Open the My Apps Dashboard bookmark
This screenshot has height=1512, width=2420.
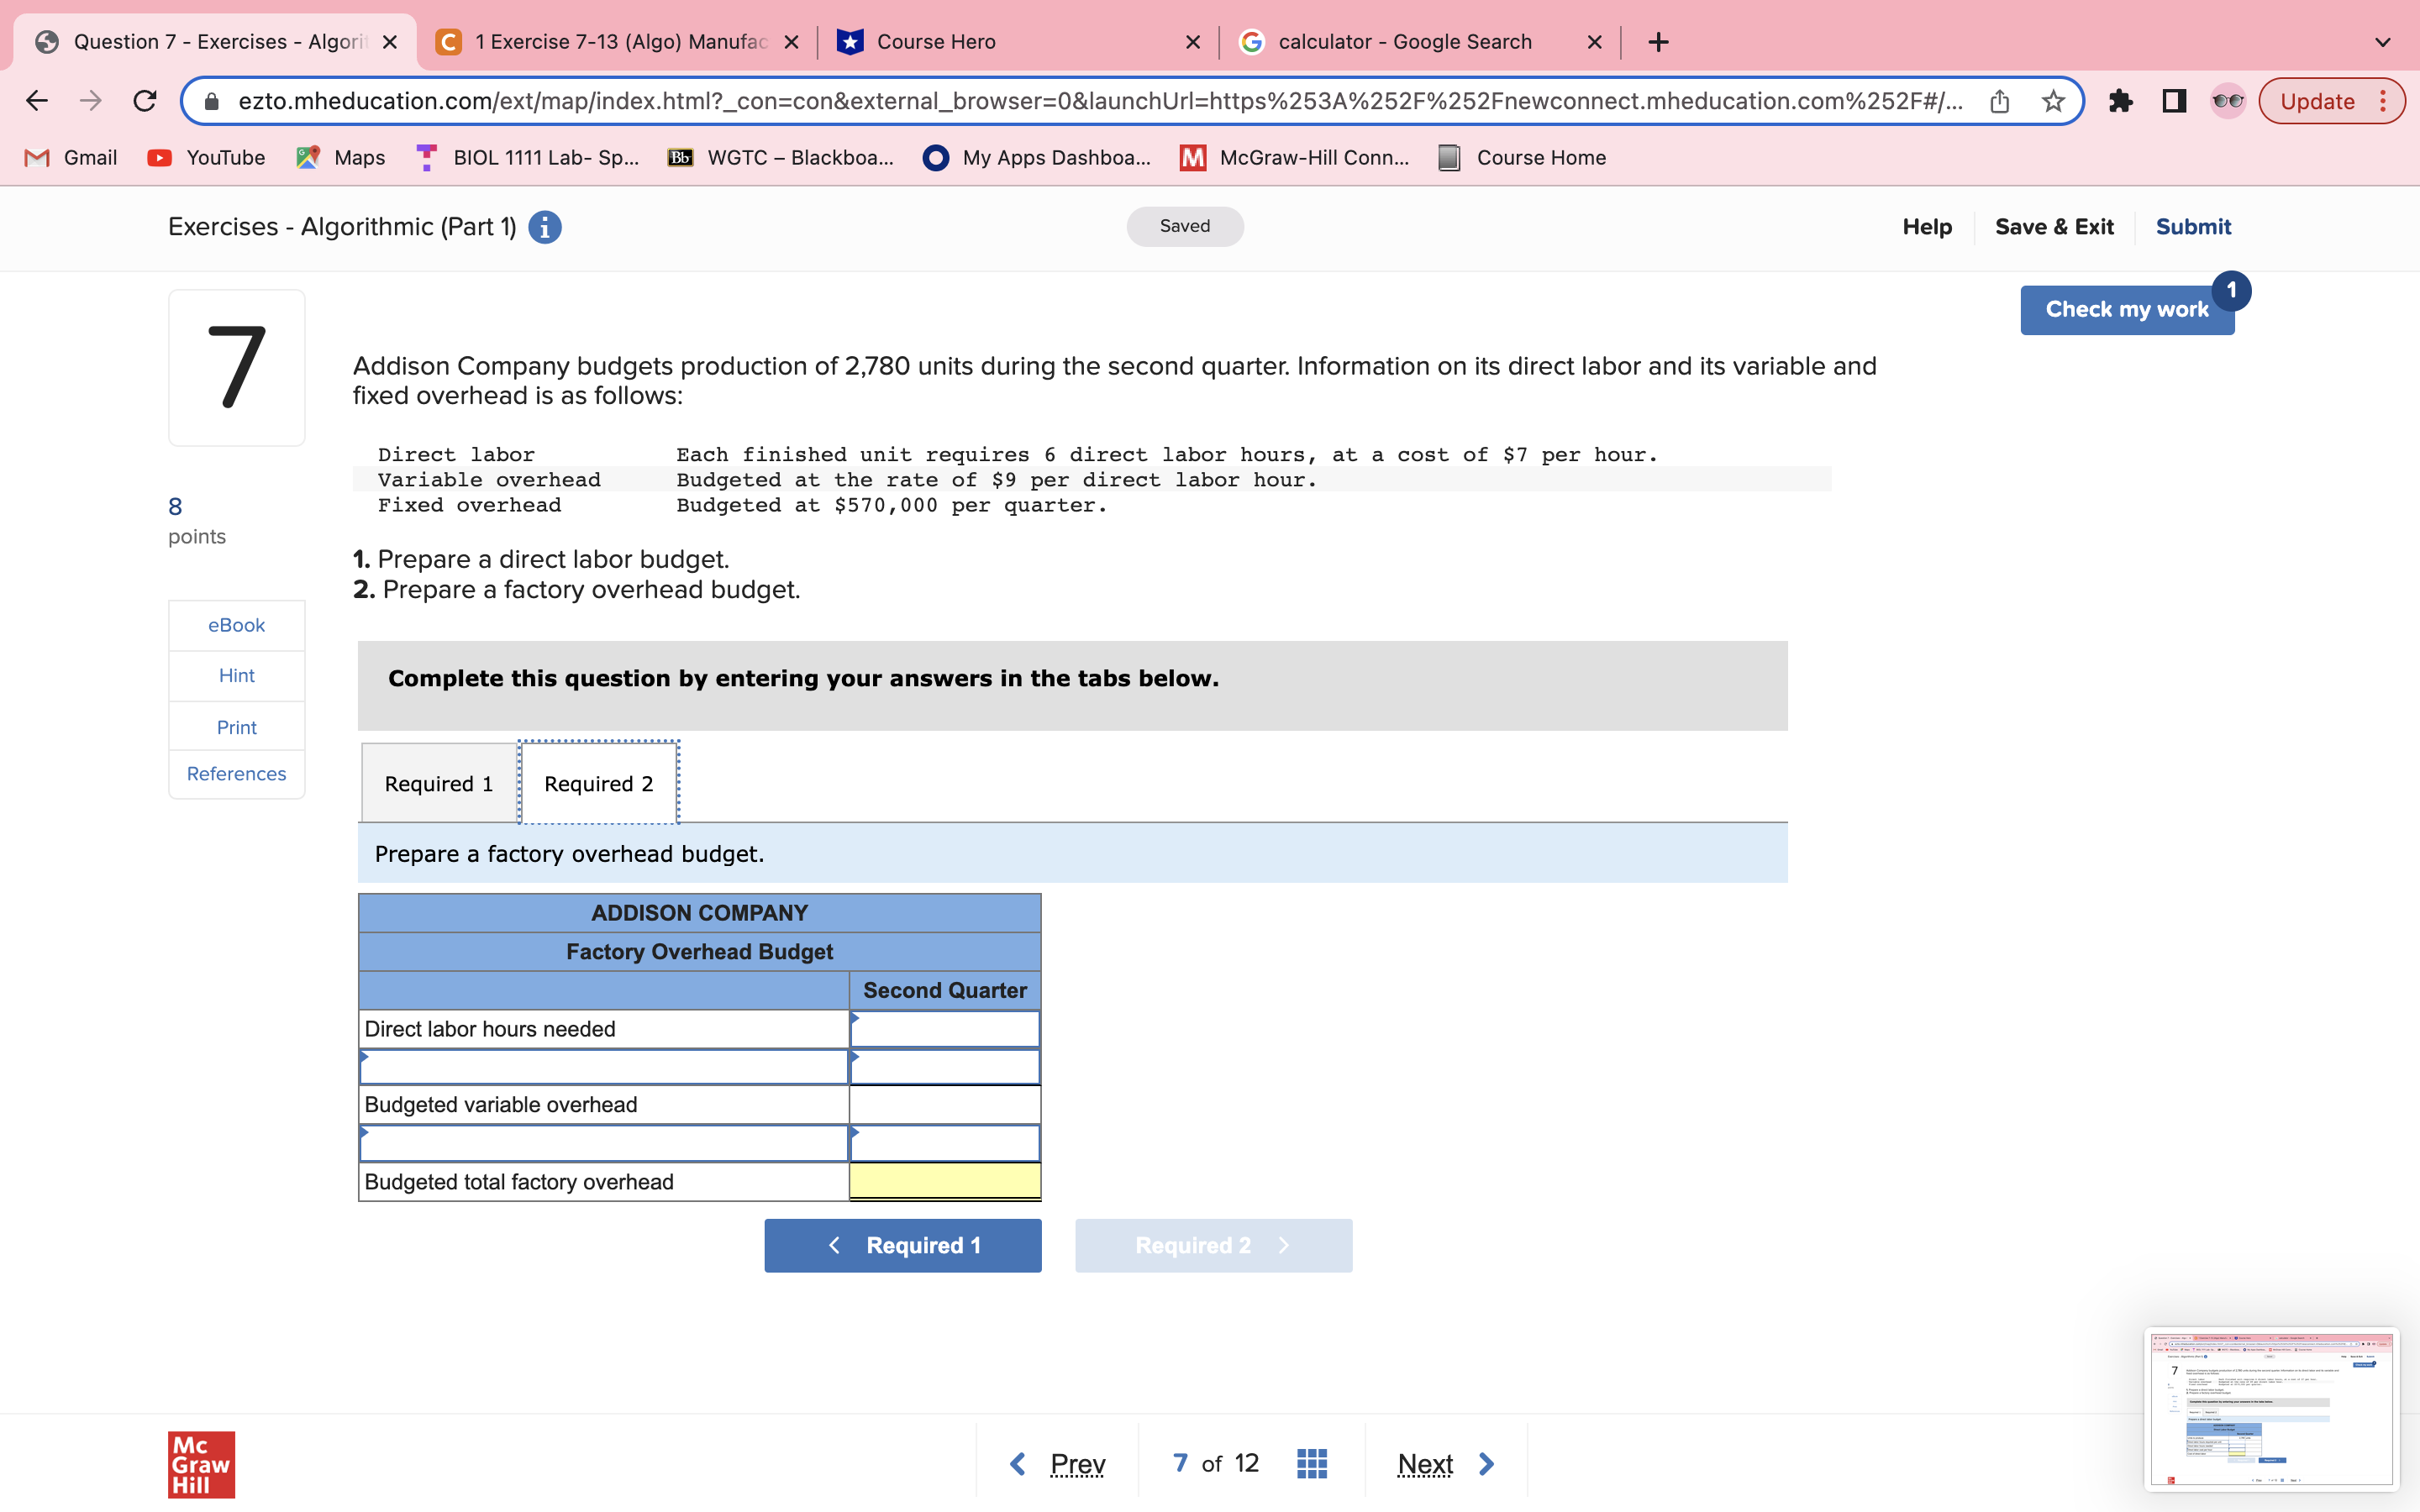pyautogui.click(x=1036, y=157)
